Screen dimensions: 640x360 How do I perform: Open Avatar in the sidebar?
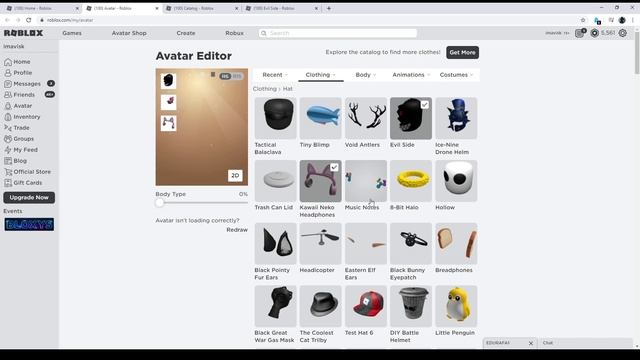(18, 106)
